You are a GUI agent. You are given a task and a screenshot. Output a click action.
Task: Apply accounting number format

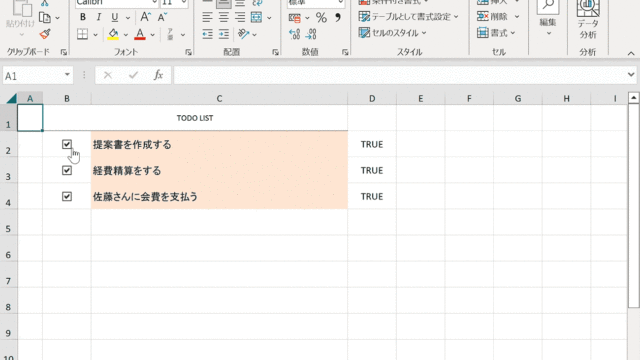click(295, 18)
